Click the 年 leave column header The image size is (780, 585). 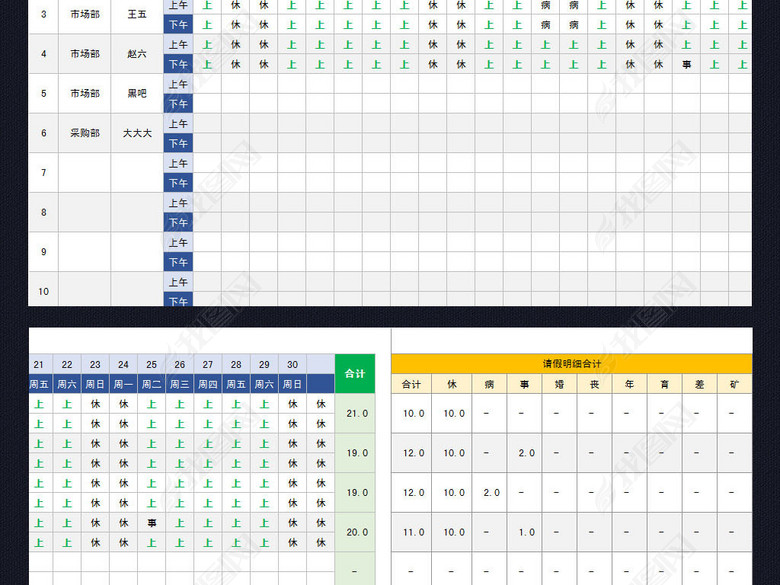click(x=627, y=384)
